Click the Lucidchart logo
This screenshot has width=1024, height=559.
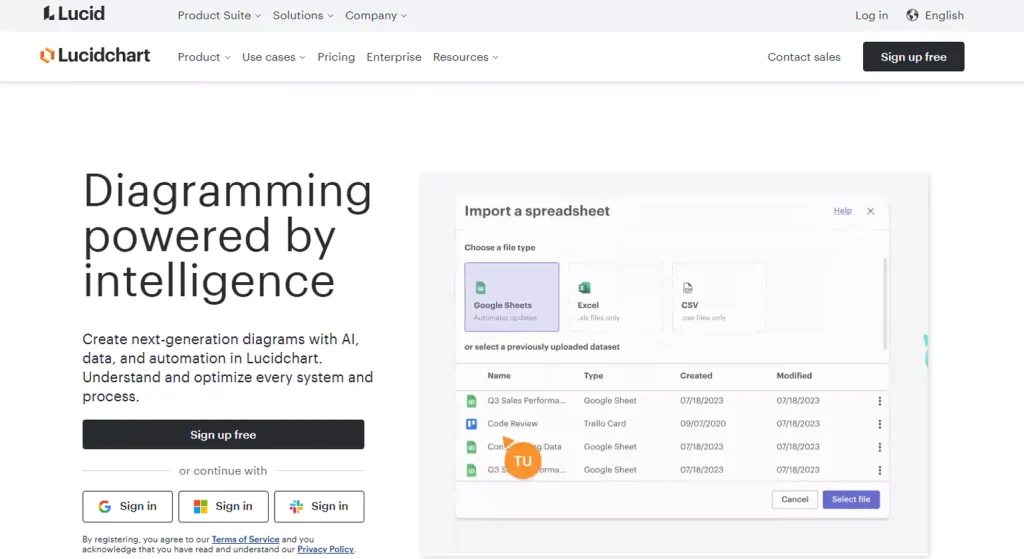tap(95, 56)
